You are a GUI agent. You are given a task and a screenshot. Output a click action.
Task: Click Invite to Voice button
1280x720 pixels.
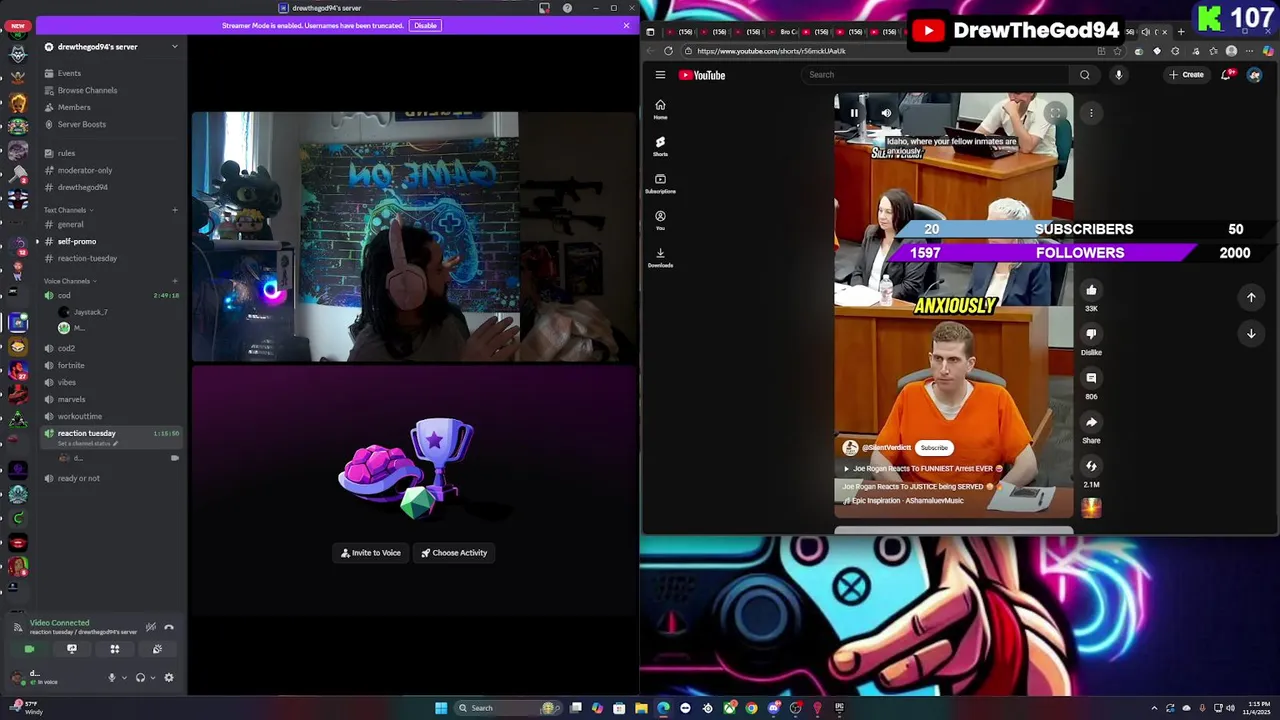(x=370, y=553)
